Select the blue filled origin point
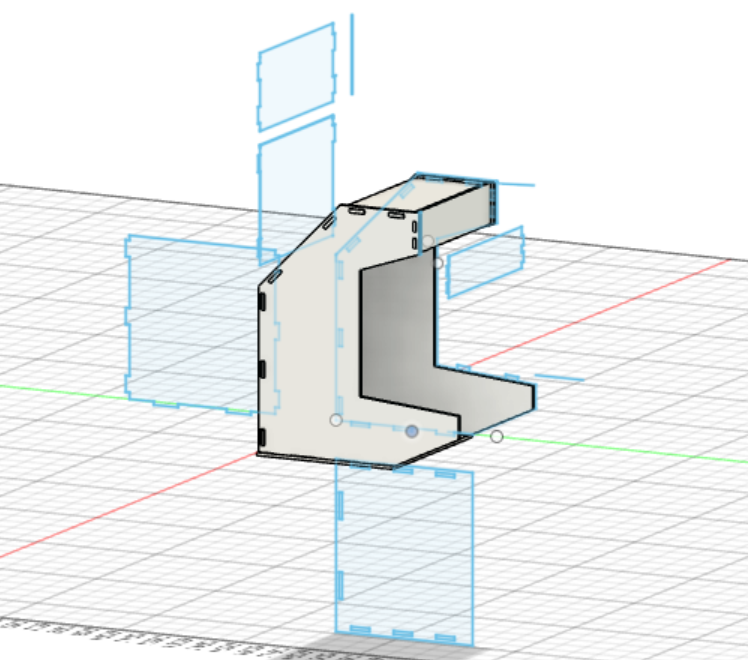Viewport: 748px width, 660px height. [412, 432]
